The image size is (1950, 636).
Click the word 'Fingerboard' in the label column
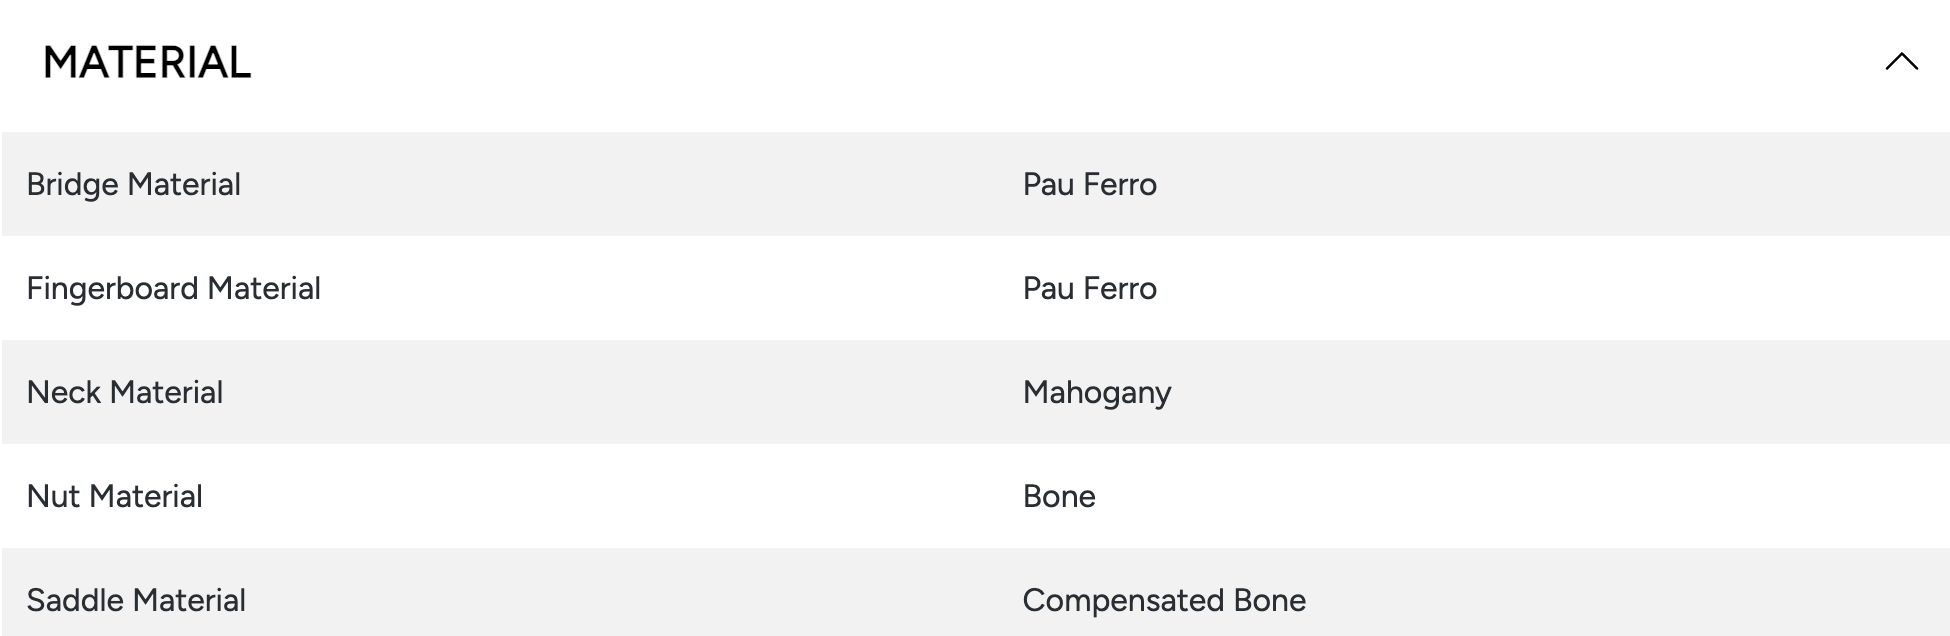click(x=112, y=289)
